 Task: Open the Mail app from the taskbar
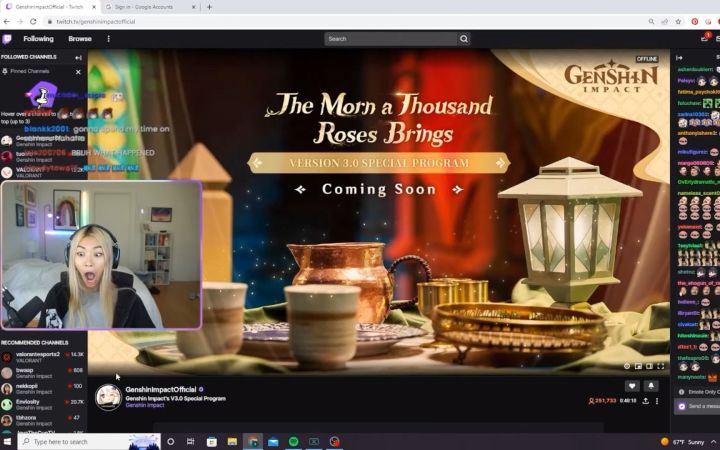273,442
